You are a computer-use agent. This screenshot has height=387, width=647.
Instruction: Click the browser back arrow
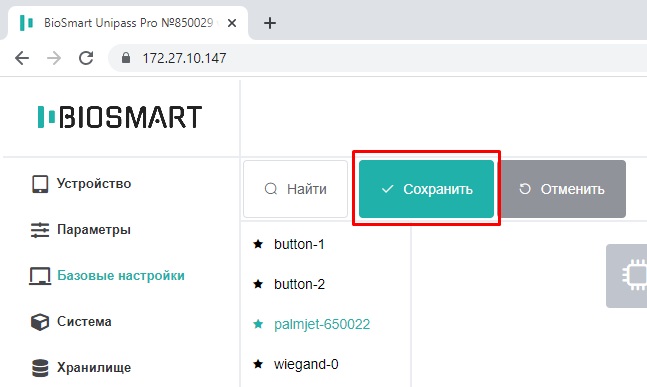click(22, 58)
